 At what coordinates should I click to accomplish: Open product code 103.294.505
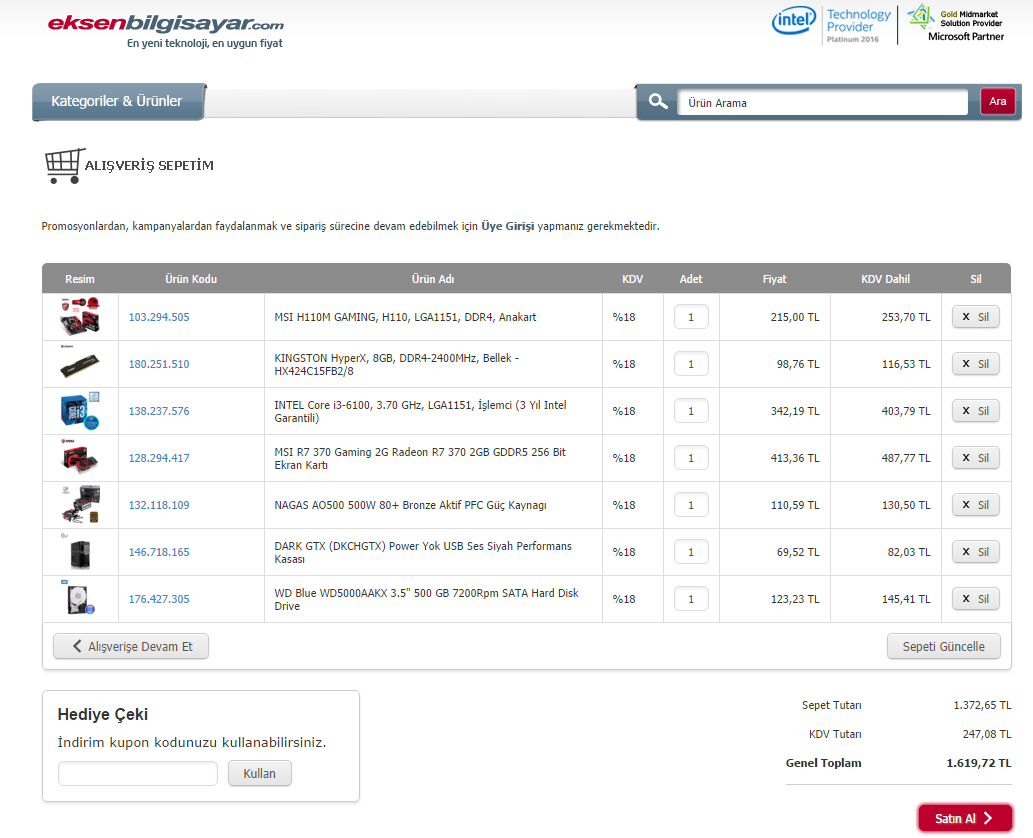[x=159, y=317]
